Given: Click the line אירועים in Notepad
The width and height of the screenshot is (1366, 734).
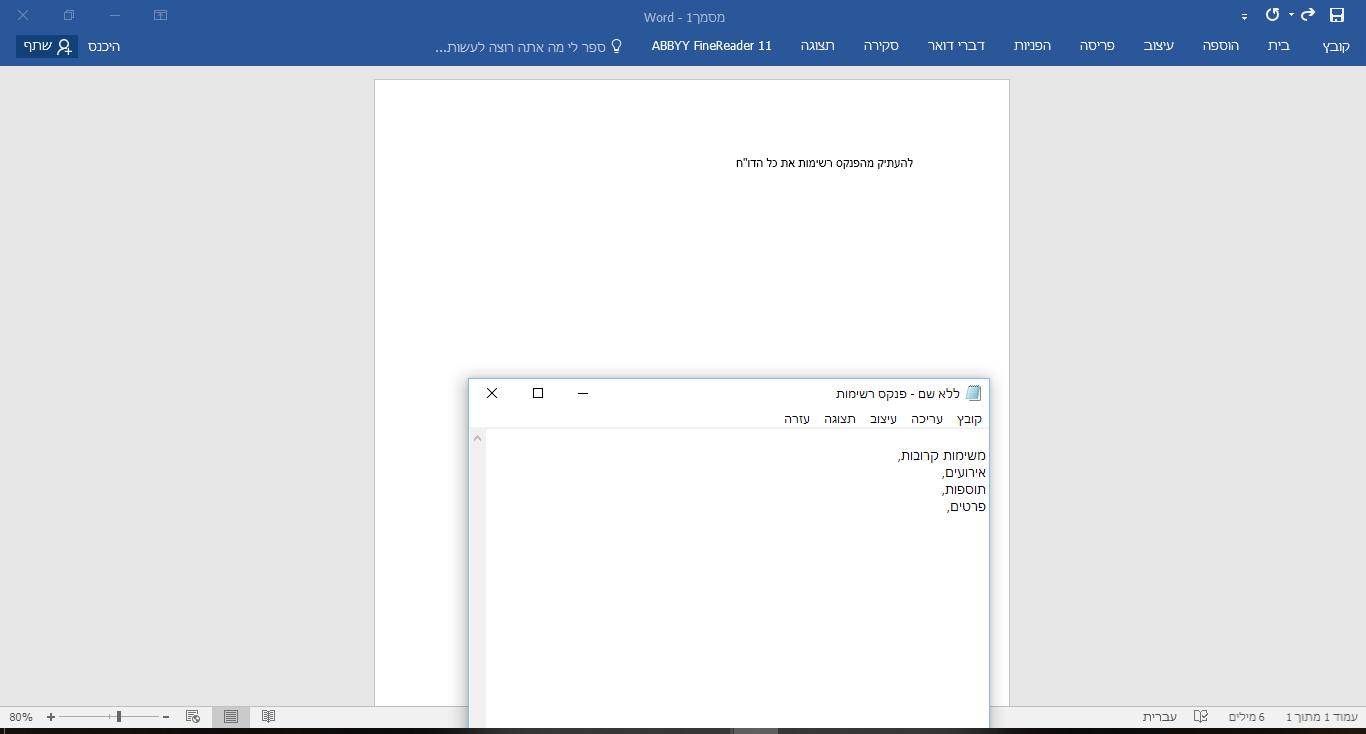Looking at the screenshot, I should coord(964,473).
